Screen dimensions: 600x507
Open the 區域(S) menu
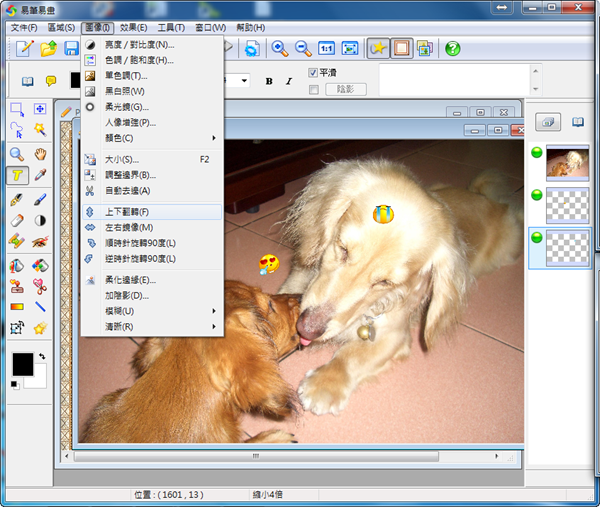pos(61,28)
